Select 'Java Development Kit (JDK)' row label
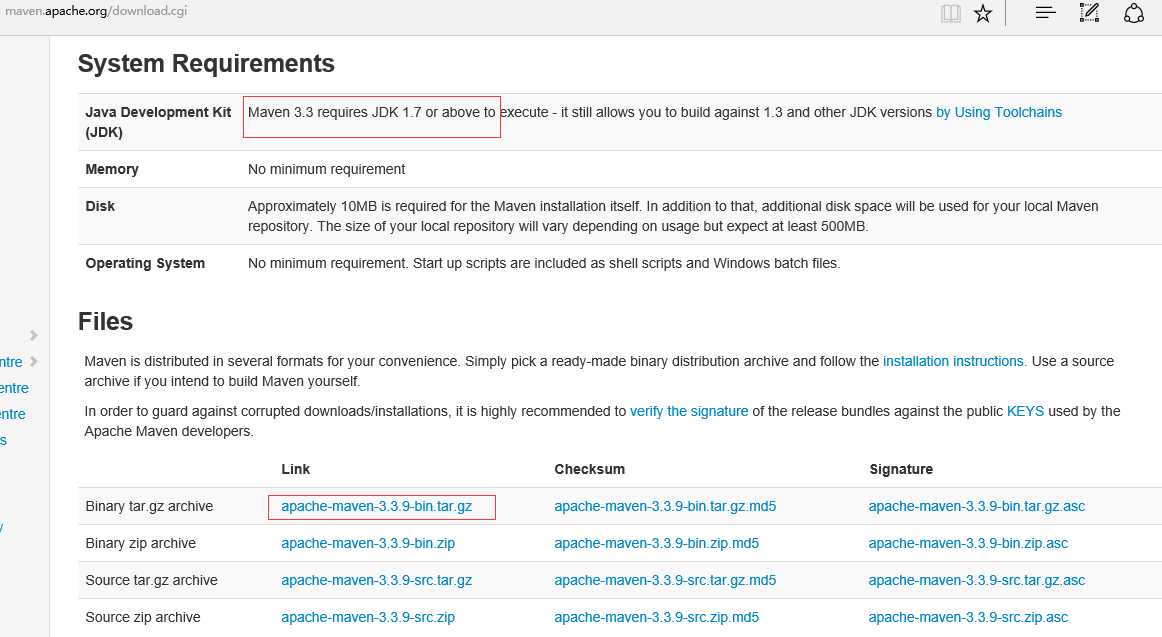This screenshot has height=637, width=1162. (x=158, y=122)
